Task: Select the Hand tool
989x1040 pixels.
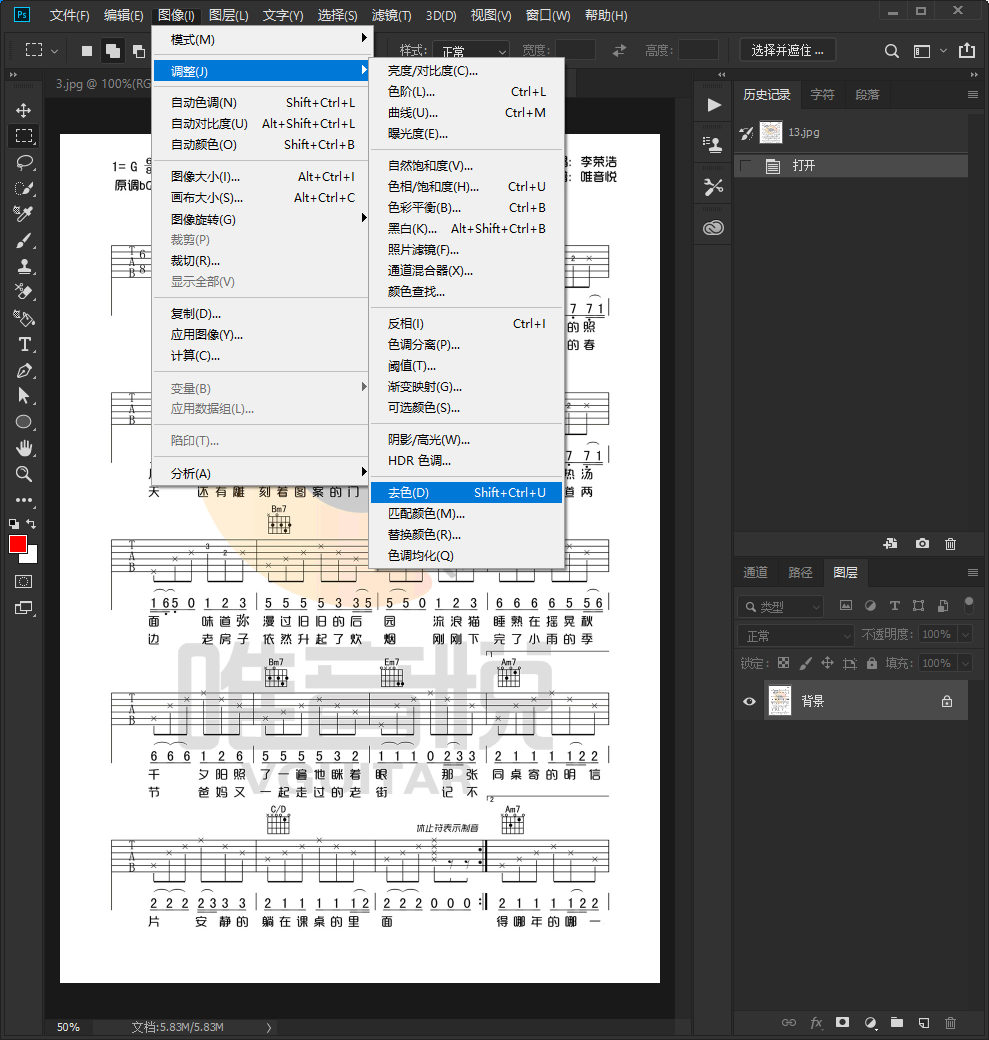Action: pyautogui.click(x=24, y=448)
